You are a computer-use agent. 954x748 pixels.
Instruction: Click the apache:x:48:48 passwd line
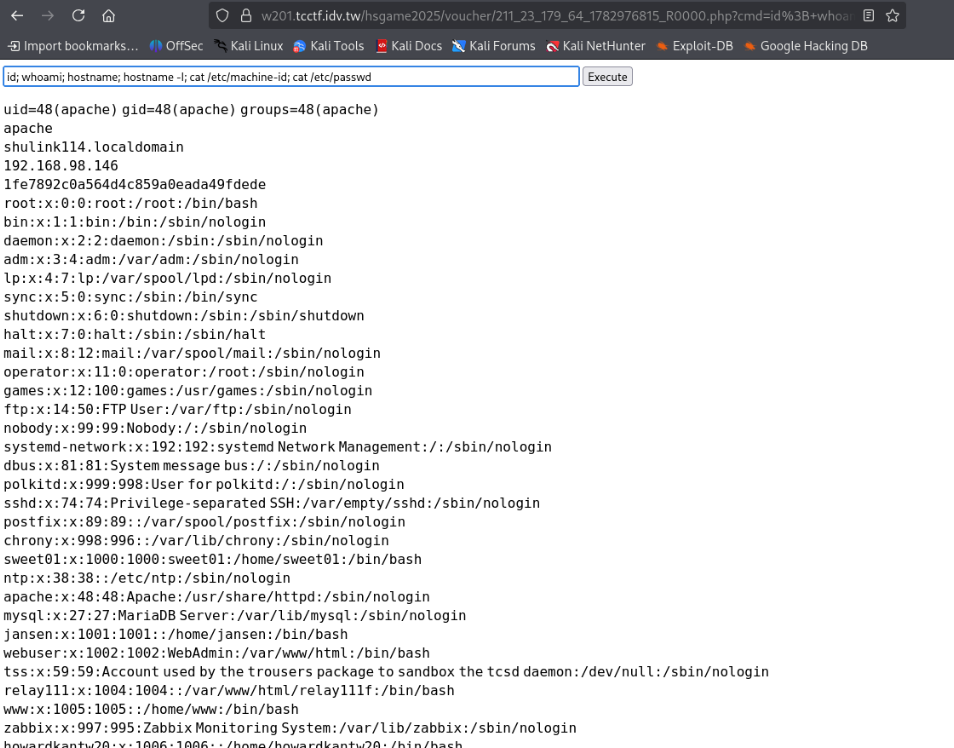pyautogui.click(x=217, y=597)
